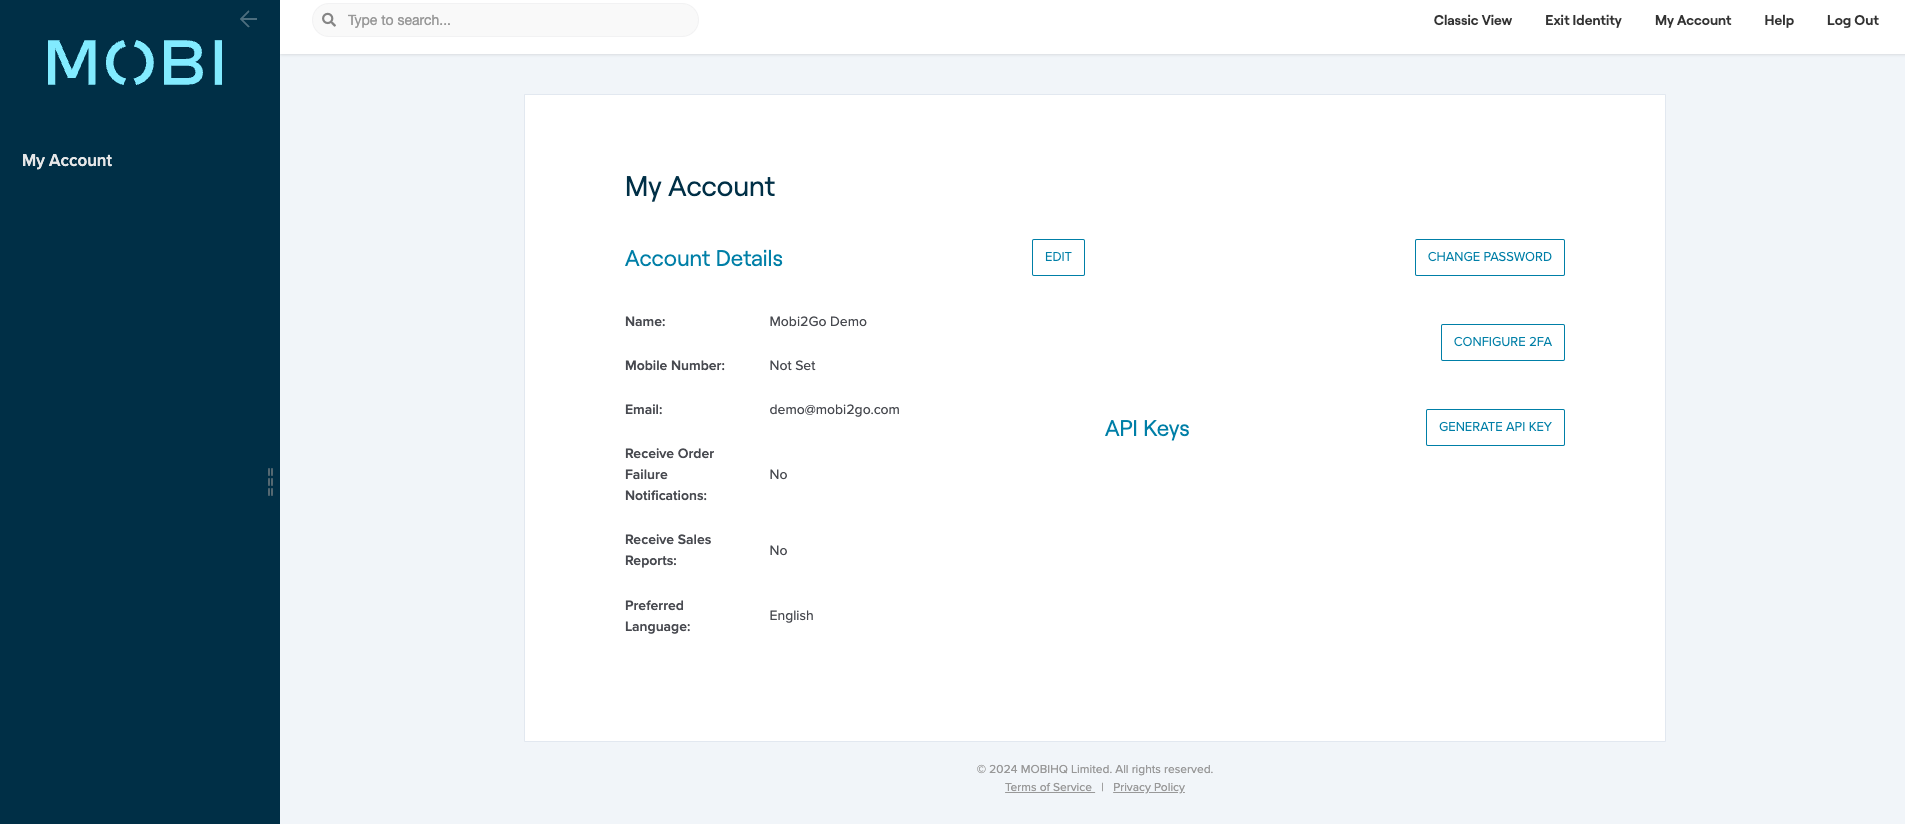Open the Terms of Service link
The image size is (1905, 824).
point(1049,787)
